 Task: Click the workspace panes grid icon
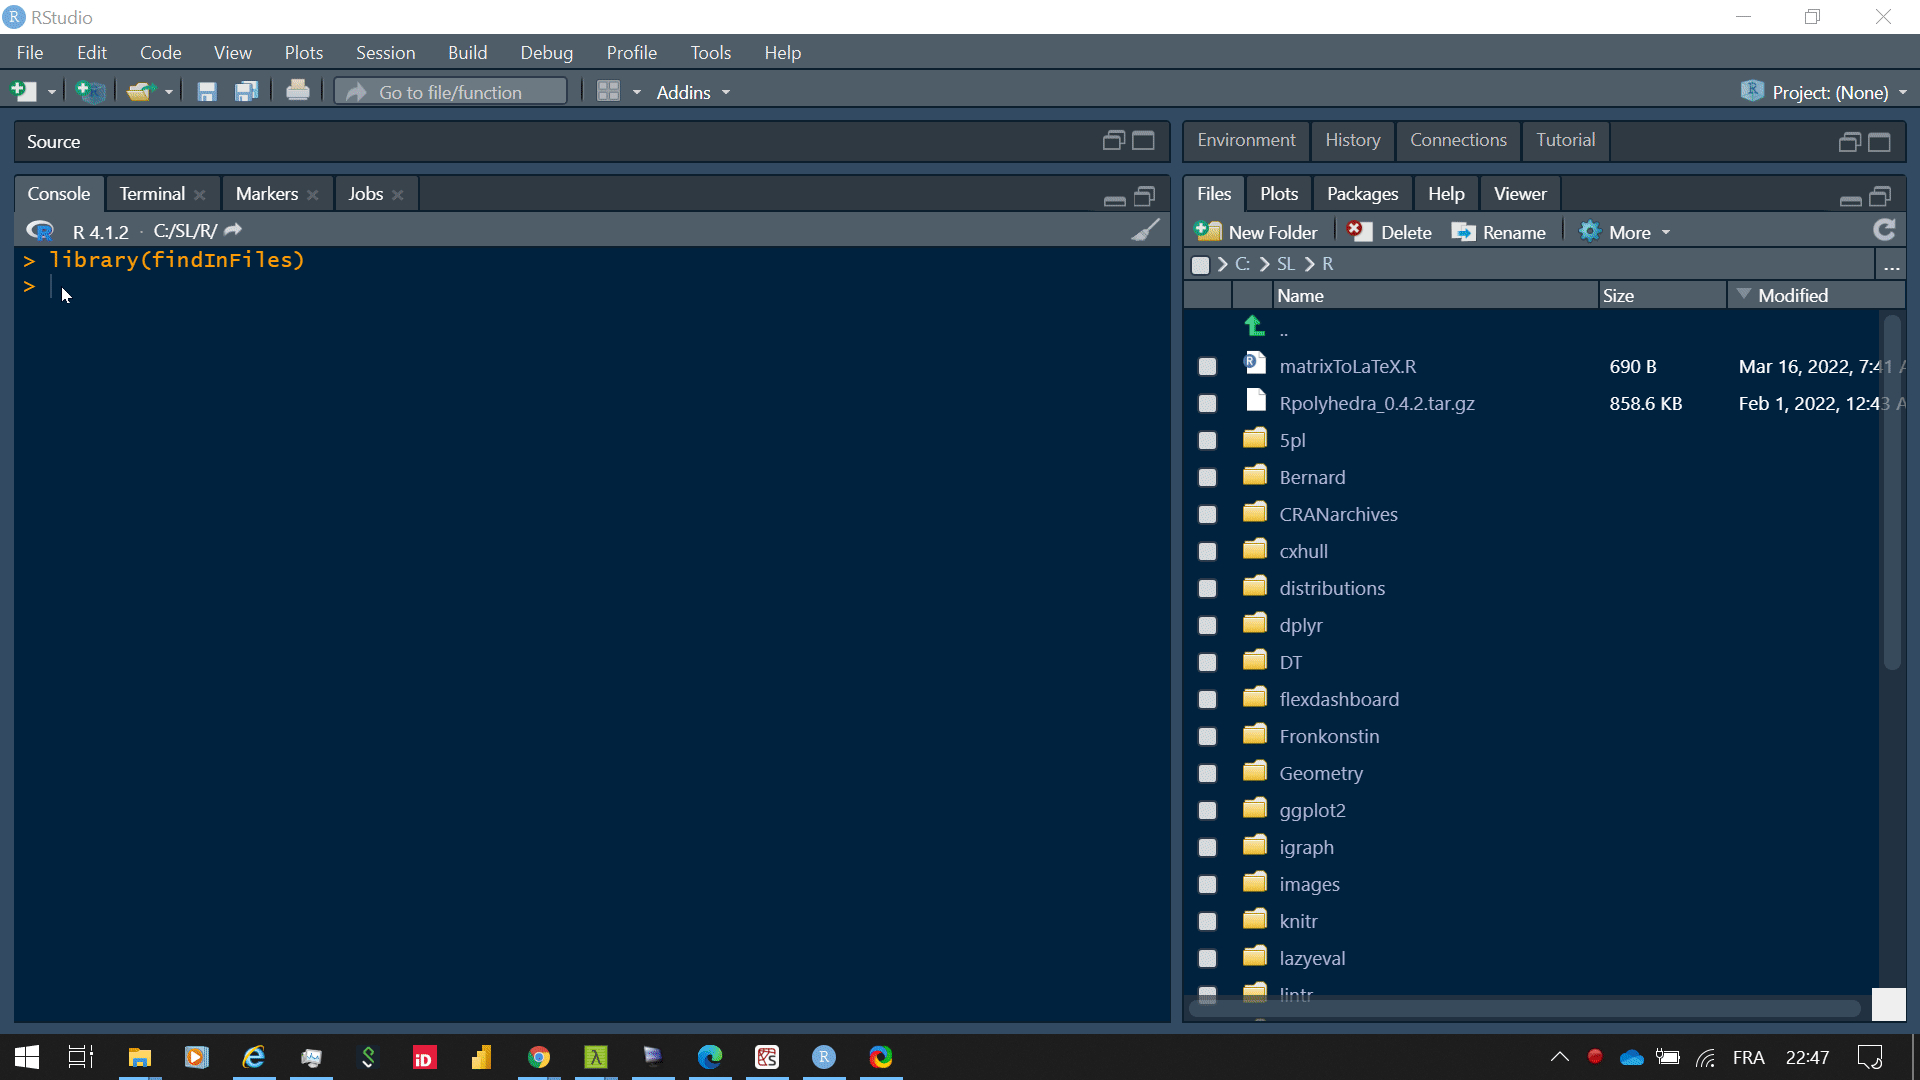click(608, 92)
